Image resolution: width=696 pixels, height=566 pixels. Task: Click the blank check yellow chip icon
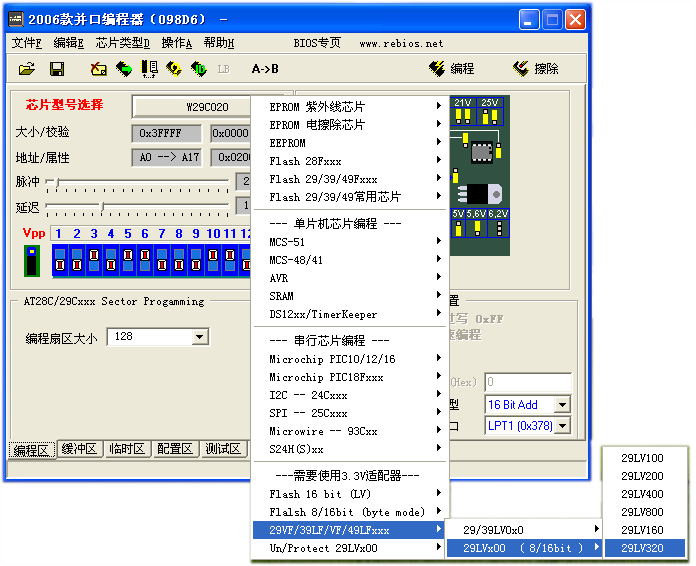pos(174,69)
